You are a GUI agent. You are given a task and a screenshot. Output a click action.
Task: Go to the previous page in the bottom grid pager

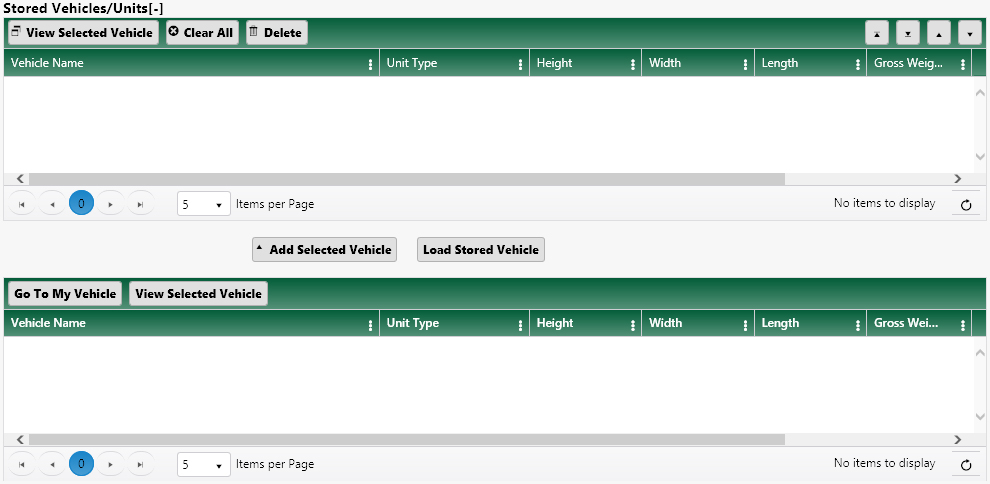point(51,464)
